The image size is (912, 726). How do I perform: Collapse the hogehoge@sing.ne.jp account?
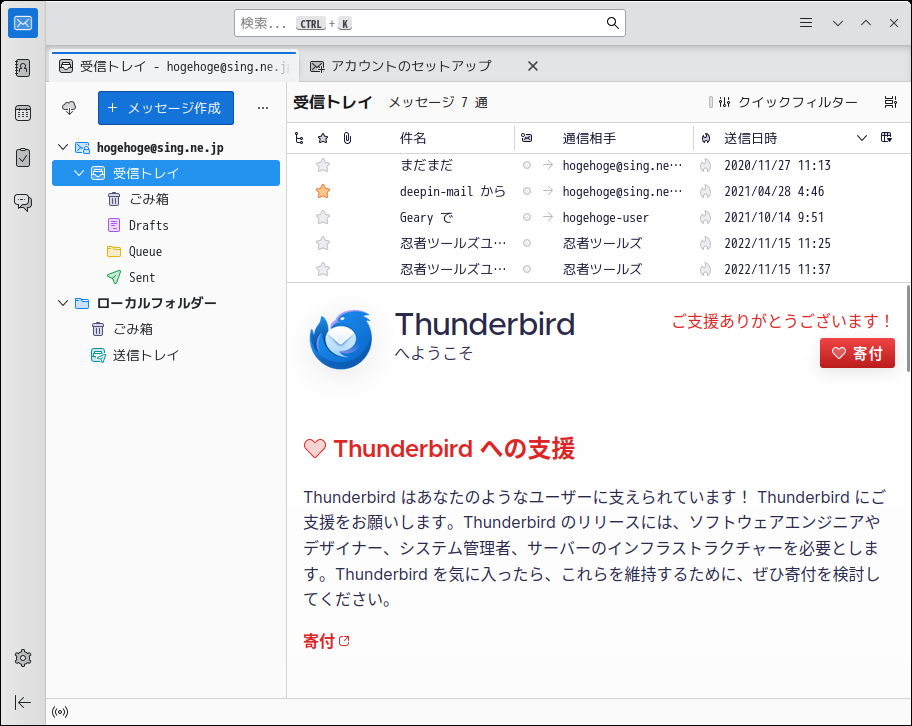click(x=63, y=147)
